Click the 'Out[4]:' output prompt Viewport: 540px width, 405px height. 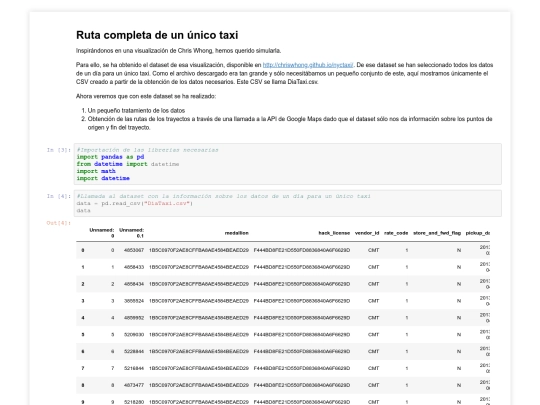(59, 223)
